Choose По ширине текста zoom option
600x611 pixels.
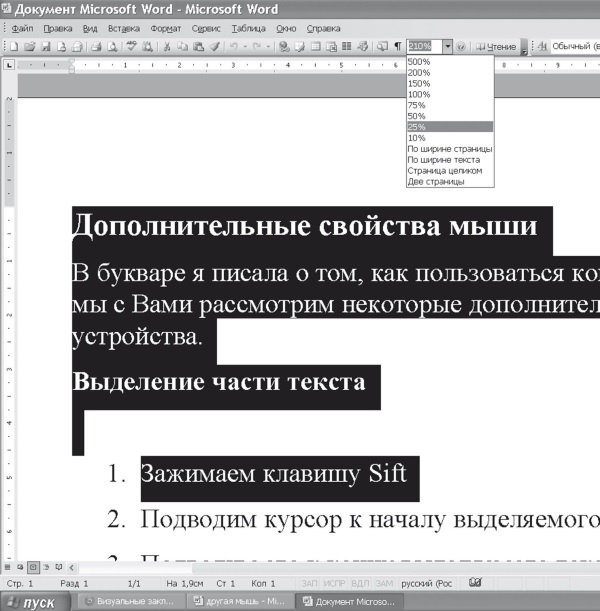pyautogui.click(x=450, y=160)
